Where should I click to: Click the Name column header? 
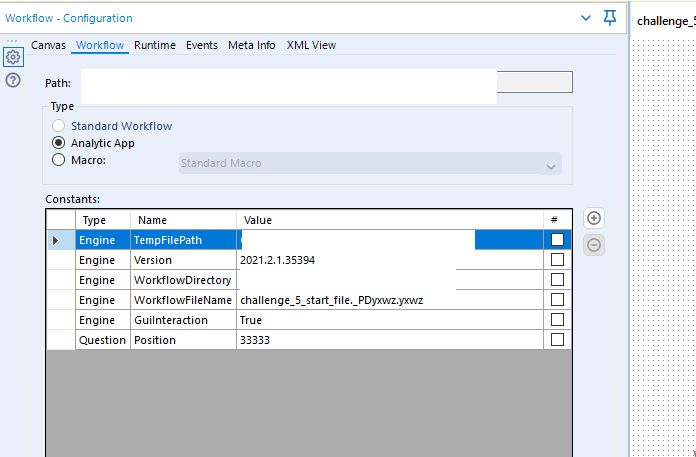[183, 220]
